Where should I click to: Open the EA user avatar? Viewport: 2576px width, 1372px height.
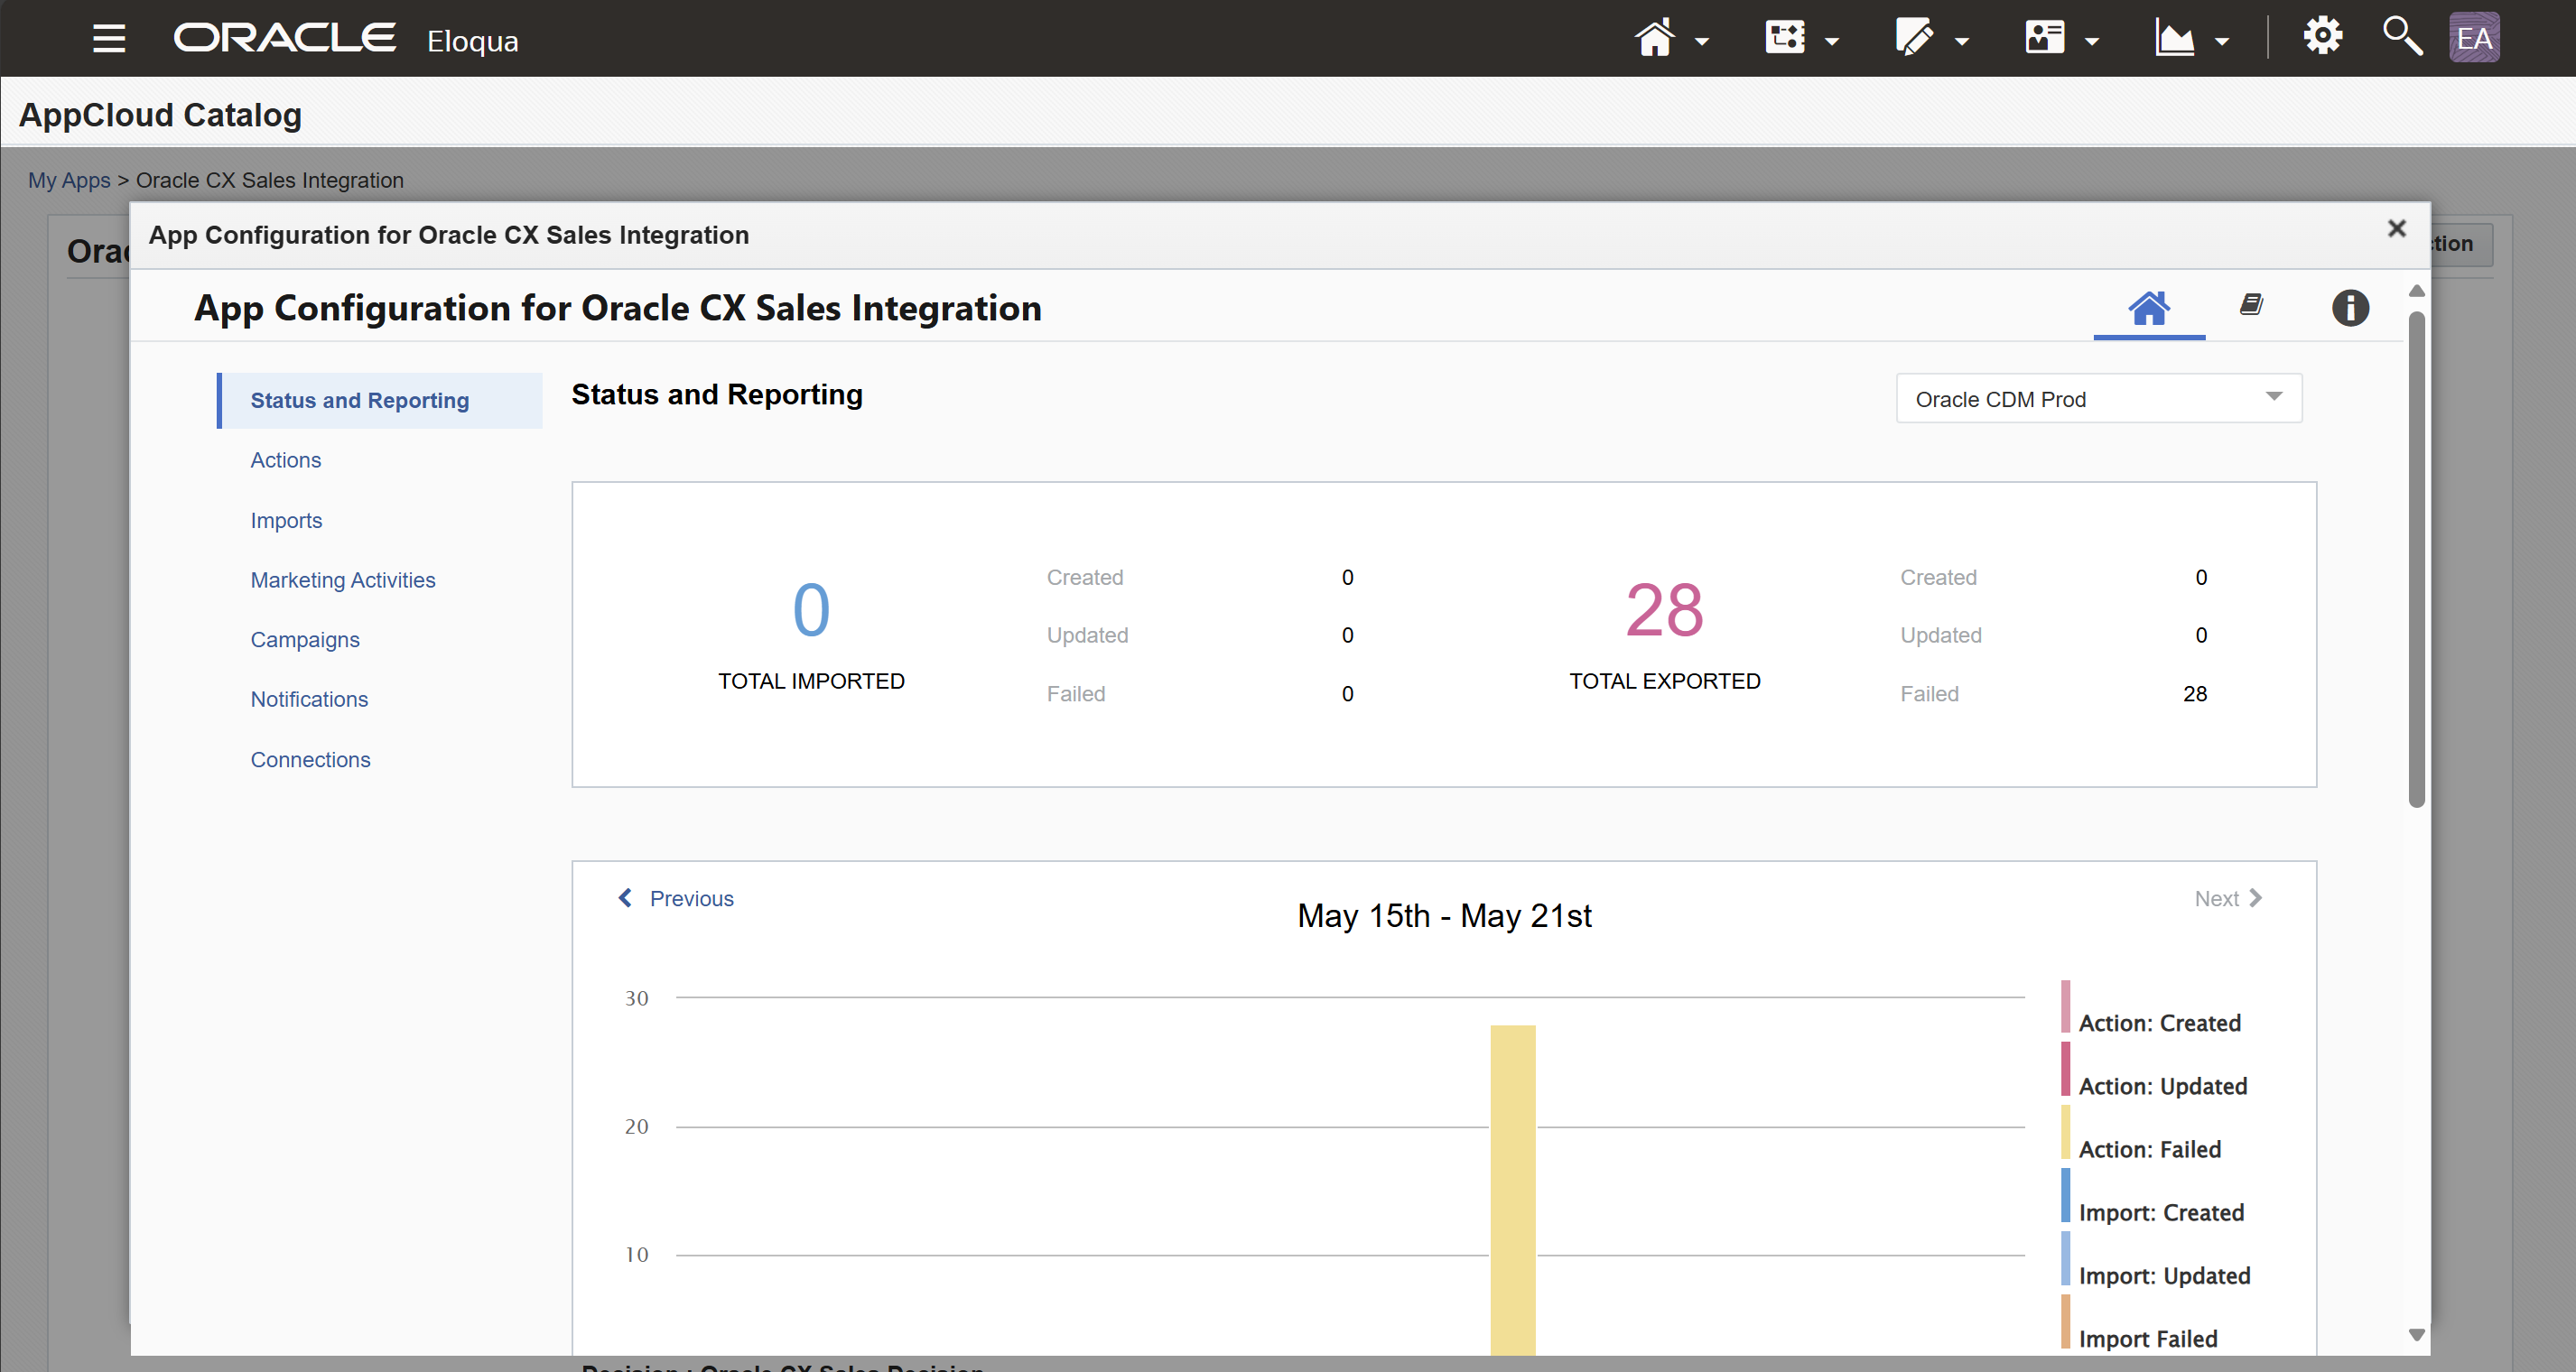point(2474,38)
